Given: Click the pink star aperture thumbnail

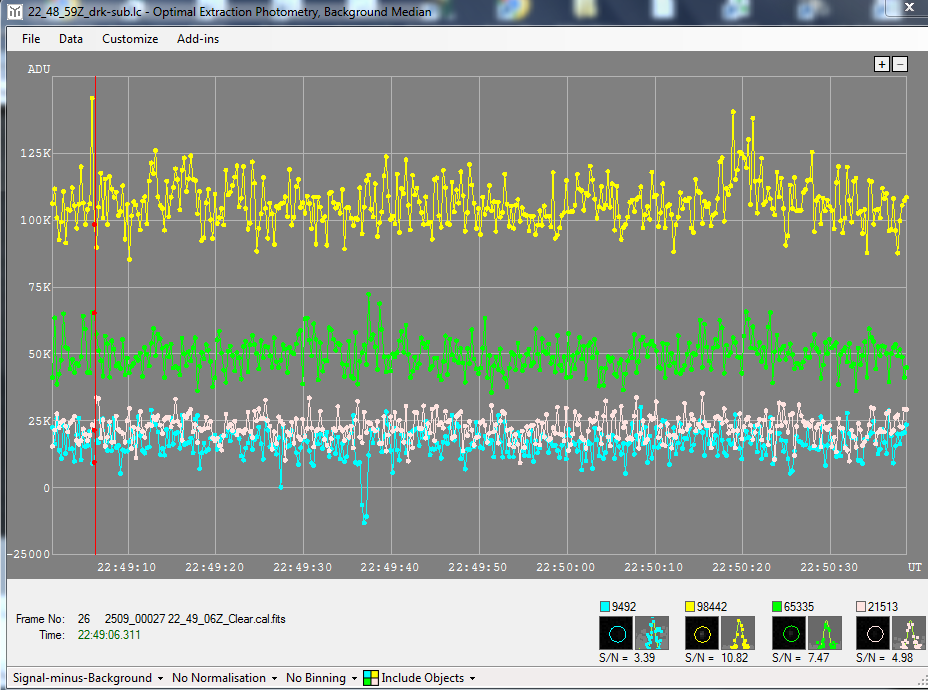Looking at the screenshot, I should (x=876, y=633).
